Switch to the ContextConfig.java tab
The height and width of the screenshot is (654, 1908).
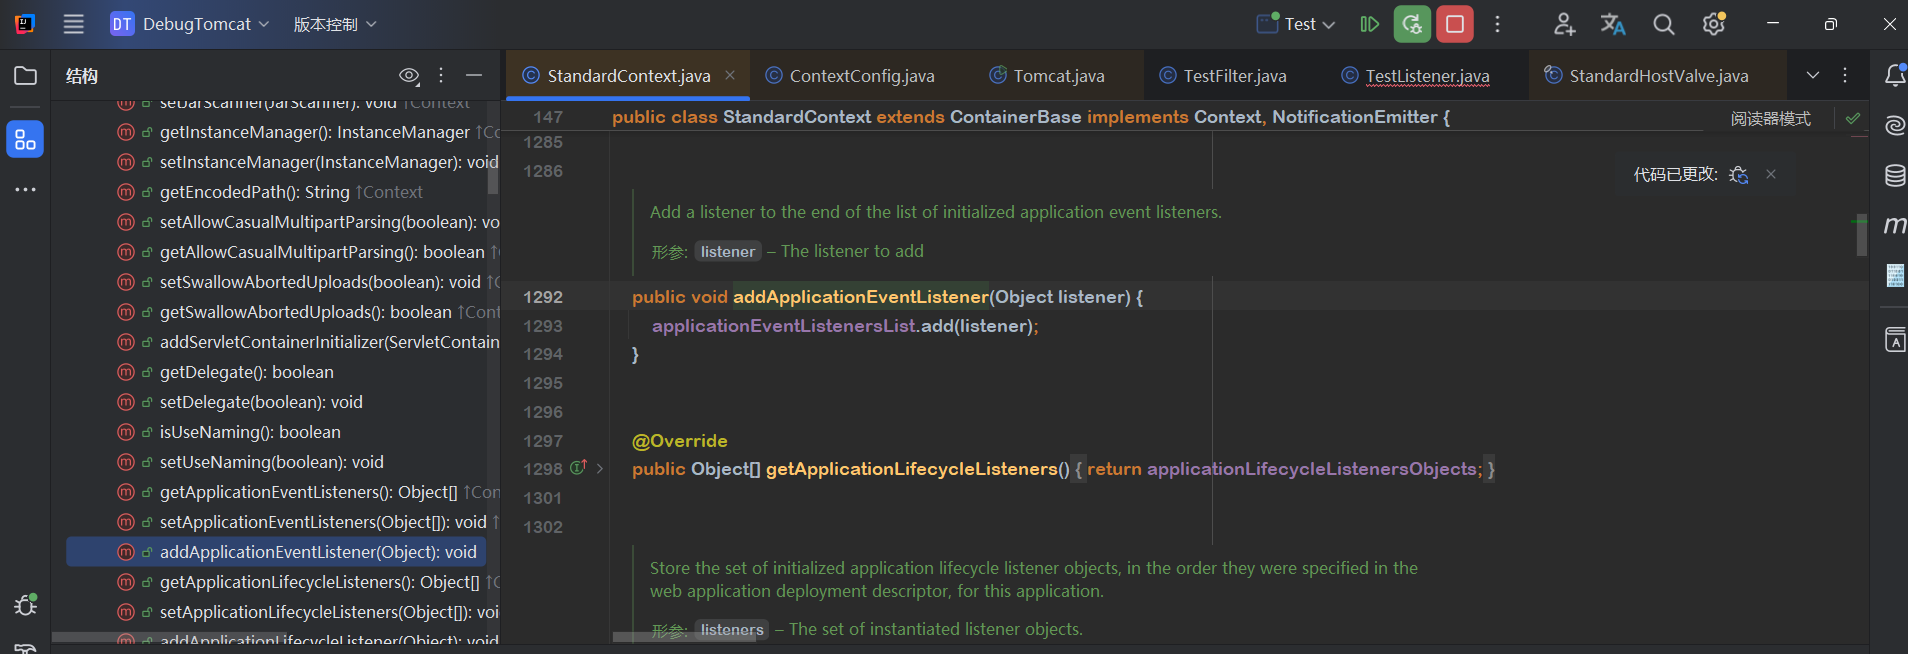pyautogui.click(x=861, y=76)
